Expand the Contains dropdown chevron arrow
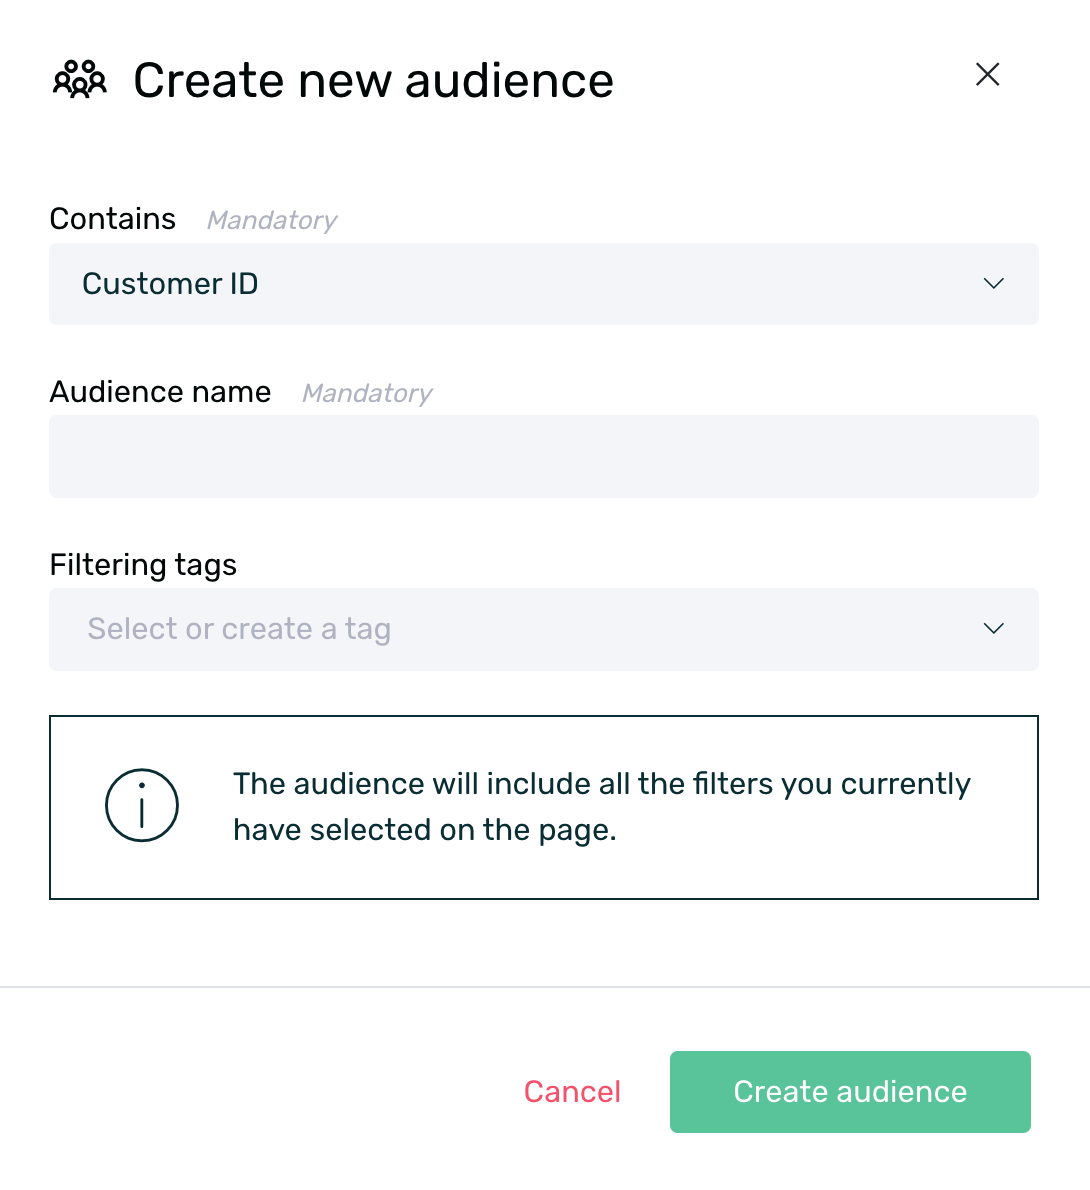The height and width of the screenshot is (1190, 1090). point(993,284)
